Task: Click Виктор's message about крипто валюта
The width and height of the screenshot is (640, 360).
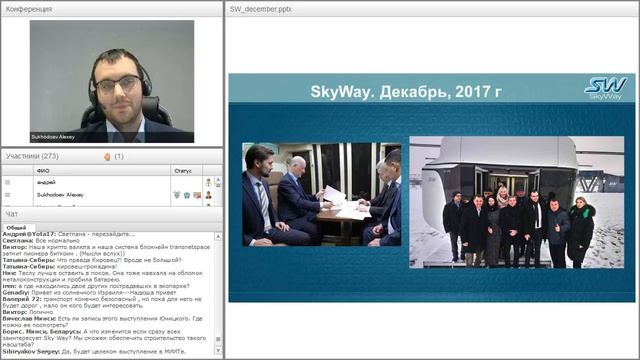Action: click(x=106, y=250)
